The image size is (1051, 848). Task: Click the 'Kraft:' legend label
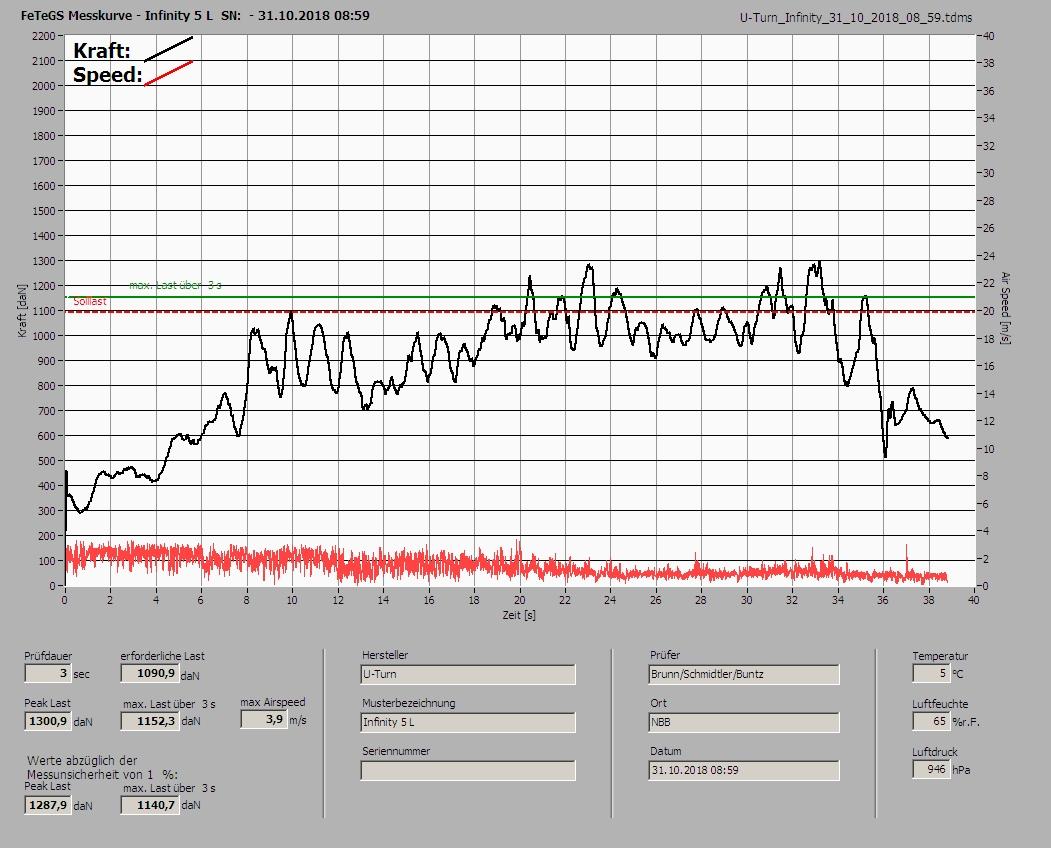(x=102, y=51)
